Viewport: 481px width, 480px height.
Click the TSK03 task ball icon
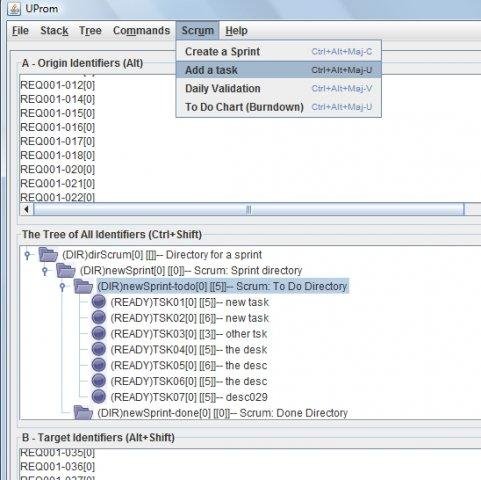(x=99, y=333)
